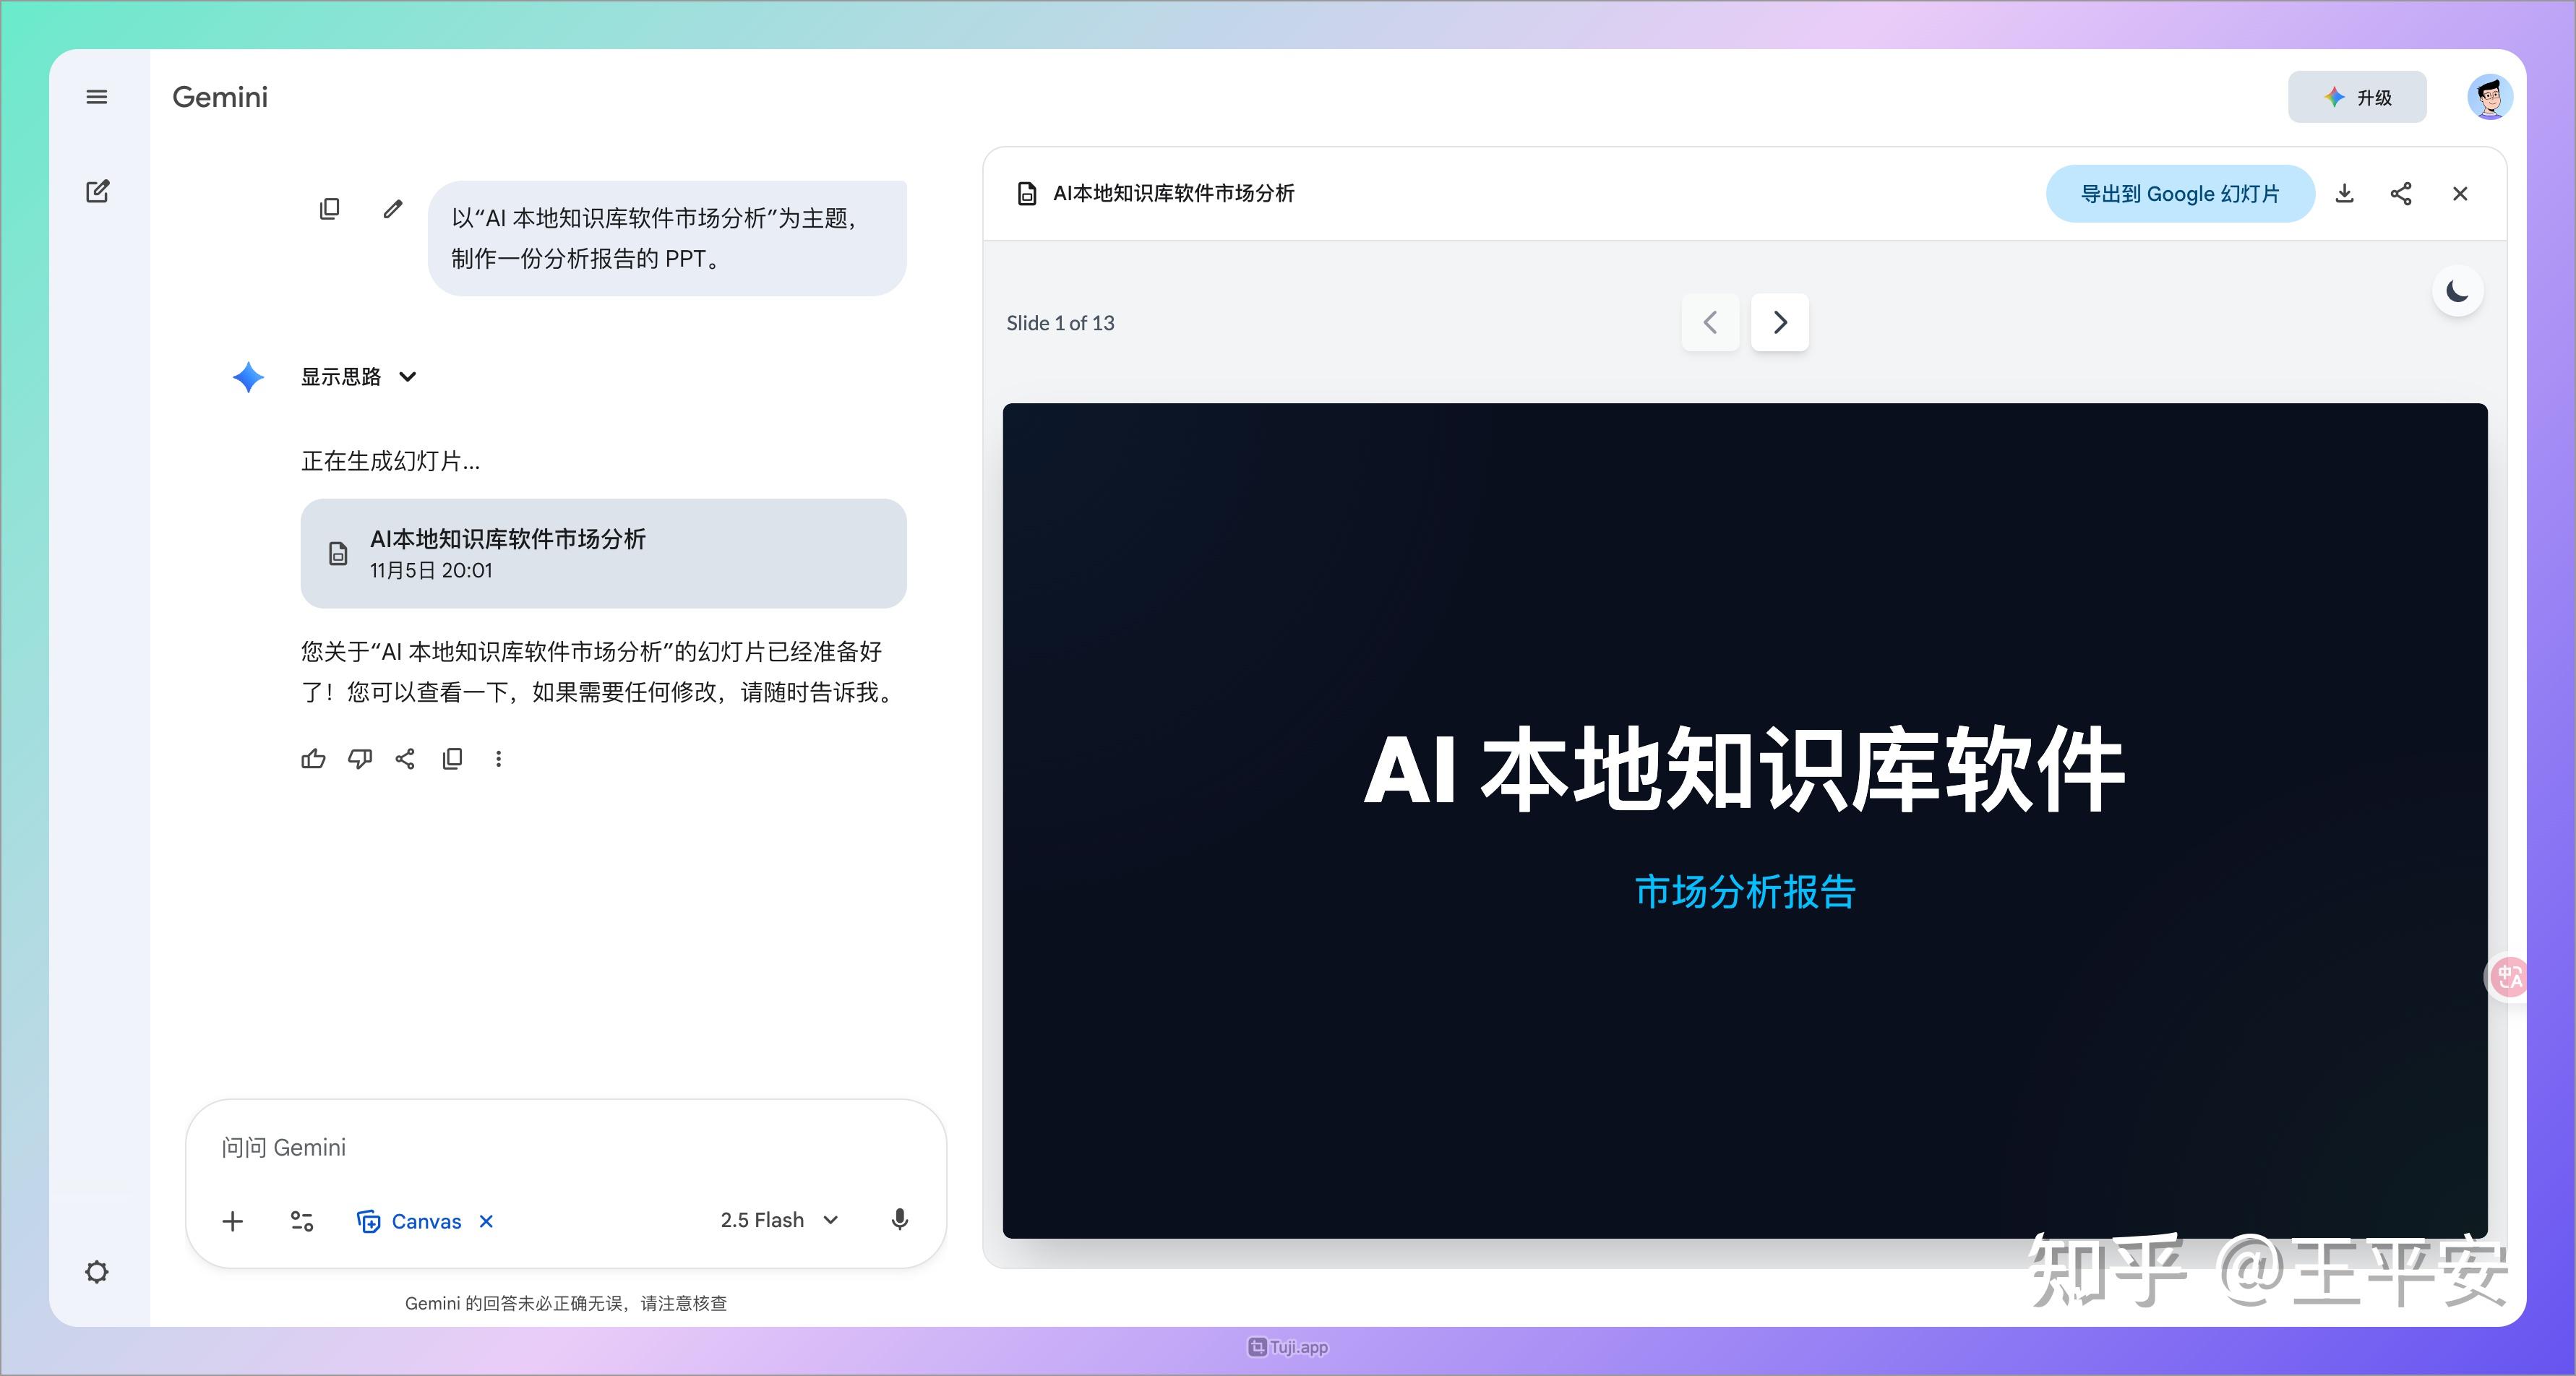Activate voice input with the microphone icon
The width and height of the screenshot is (2576, 1376).
pyautogui.click(x=898, y=1220)
